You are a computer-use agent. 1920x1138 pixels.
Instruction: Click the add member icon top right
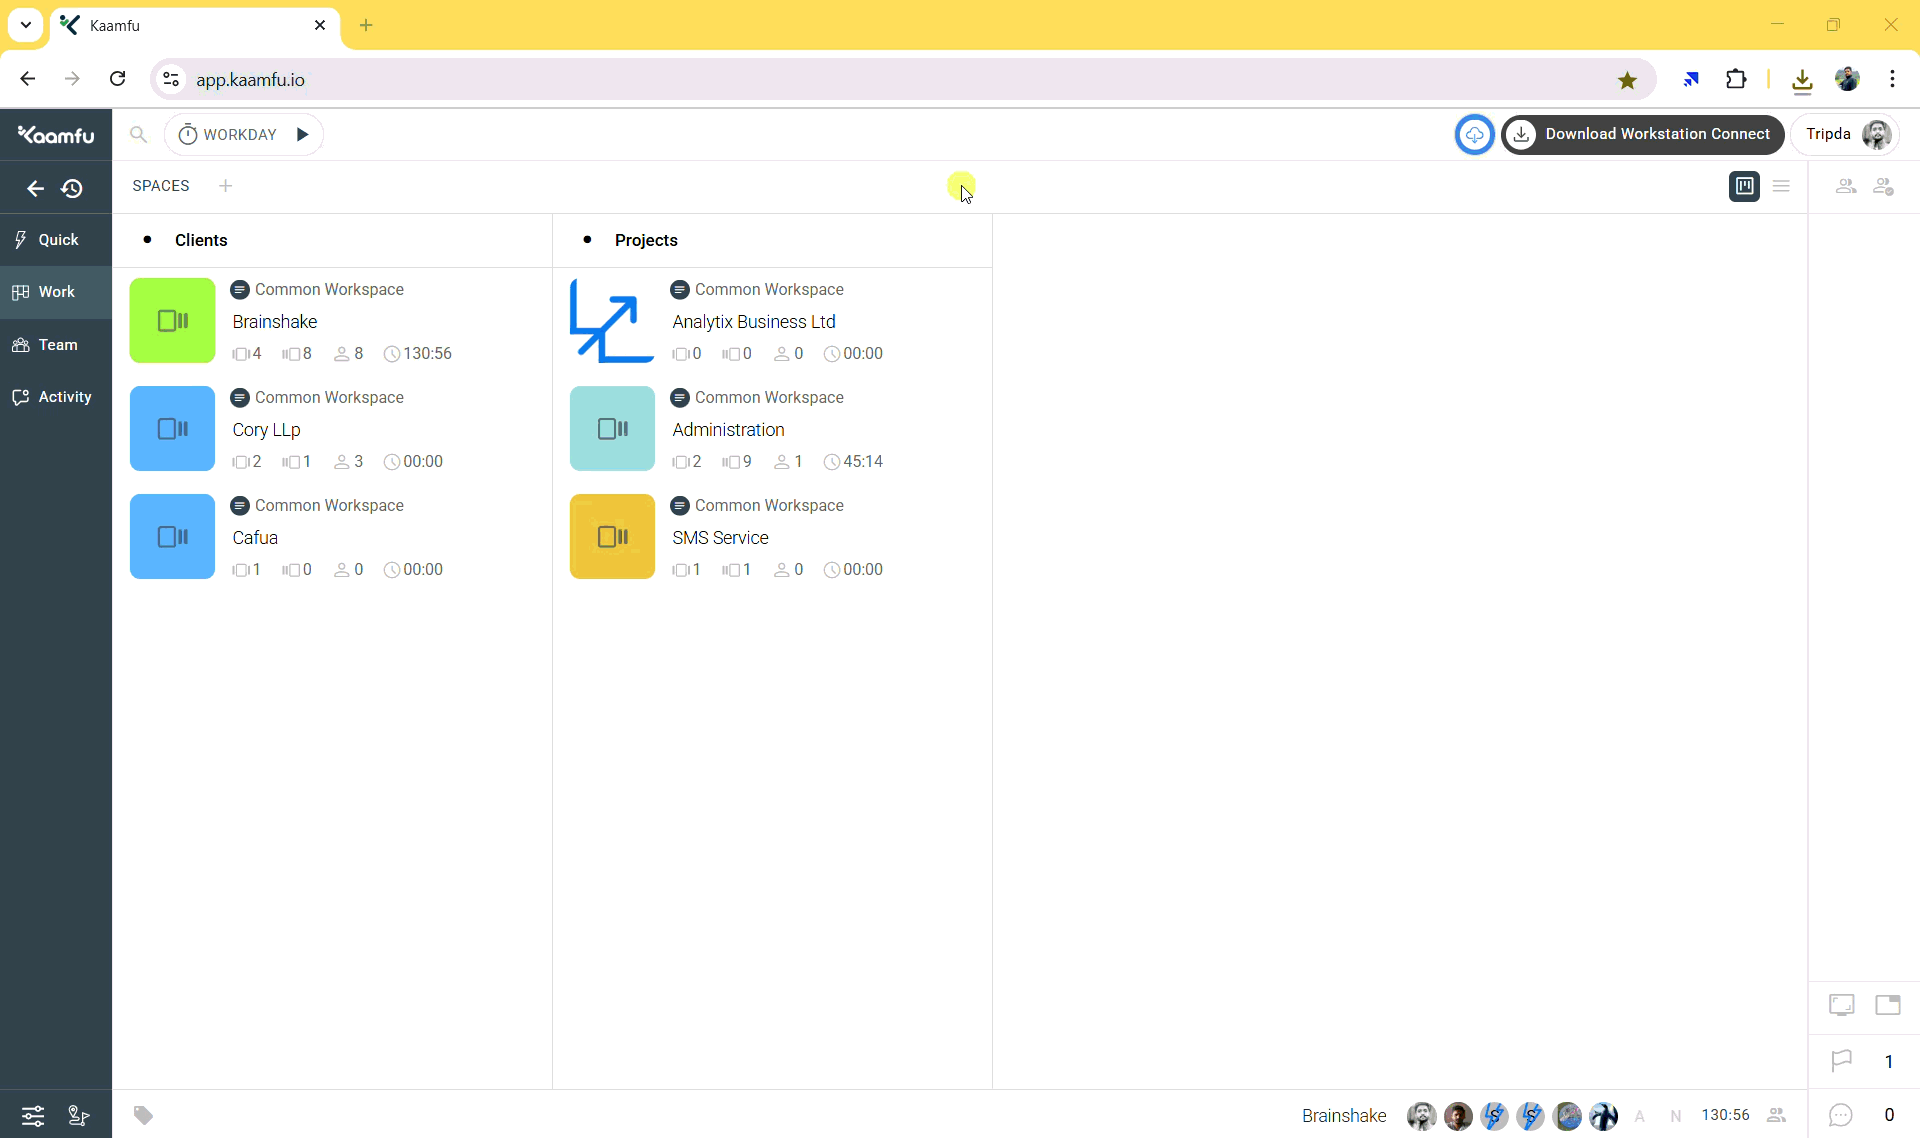(x=1884, y=186)
